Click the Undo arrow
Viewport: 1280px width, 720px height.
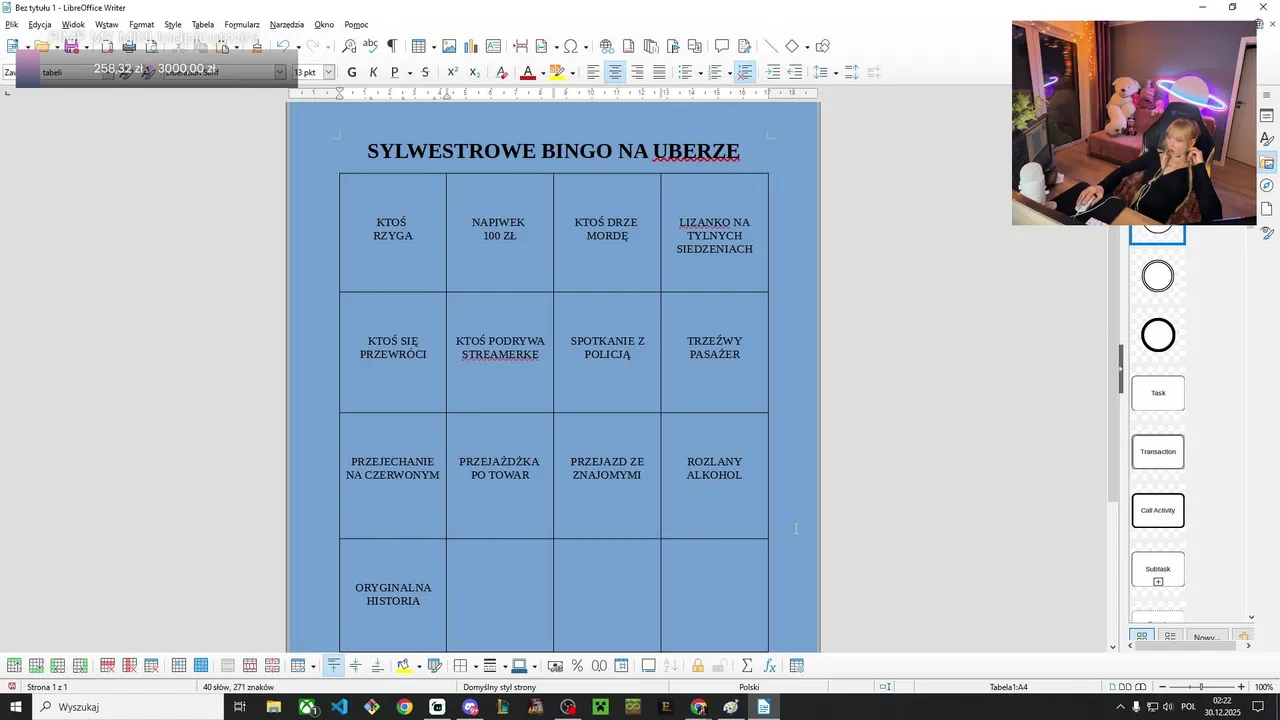click(283, 46)
